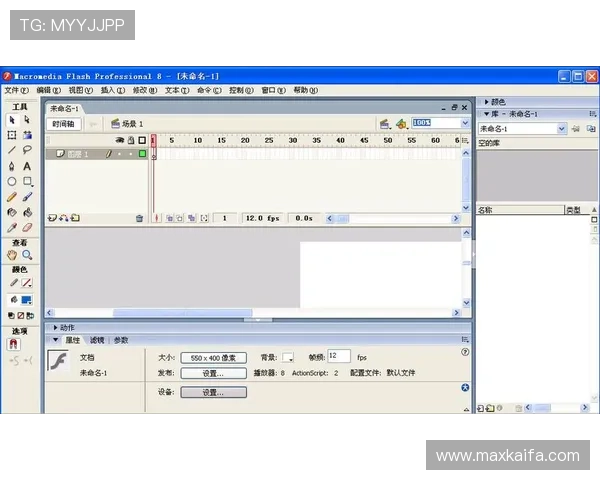
Task: Switch to the 参数 parameters tab
Action: tap(121, 340)
